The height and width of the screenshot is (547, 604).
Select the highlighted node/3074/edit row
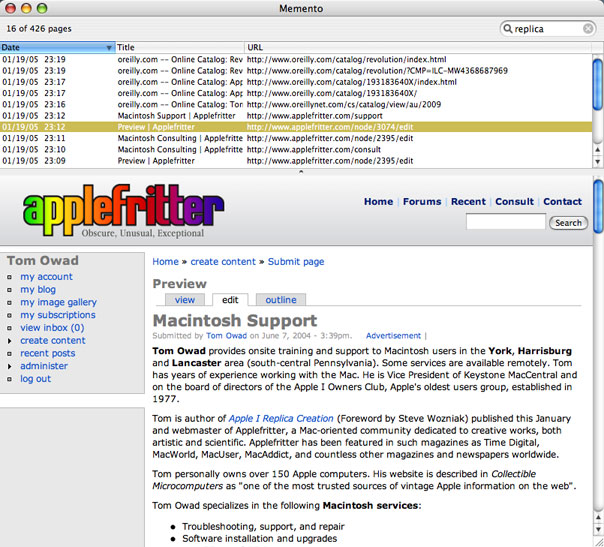click(296, 127)
